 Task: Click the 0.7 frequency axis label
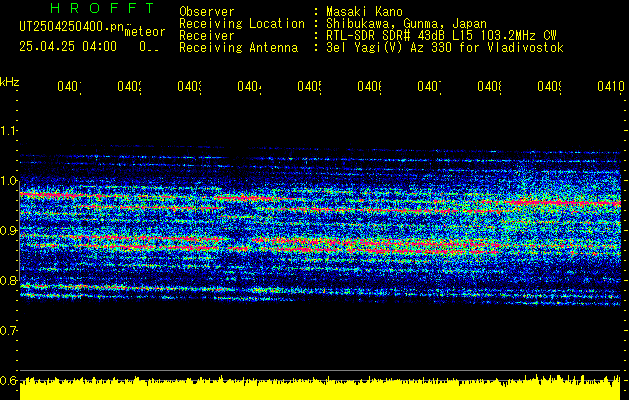(x=8, y=331)
